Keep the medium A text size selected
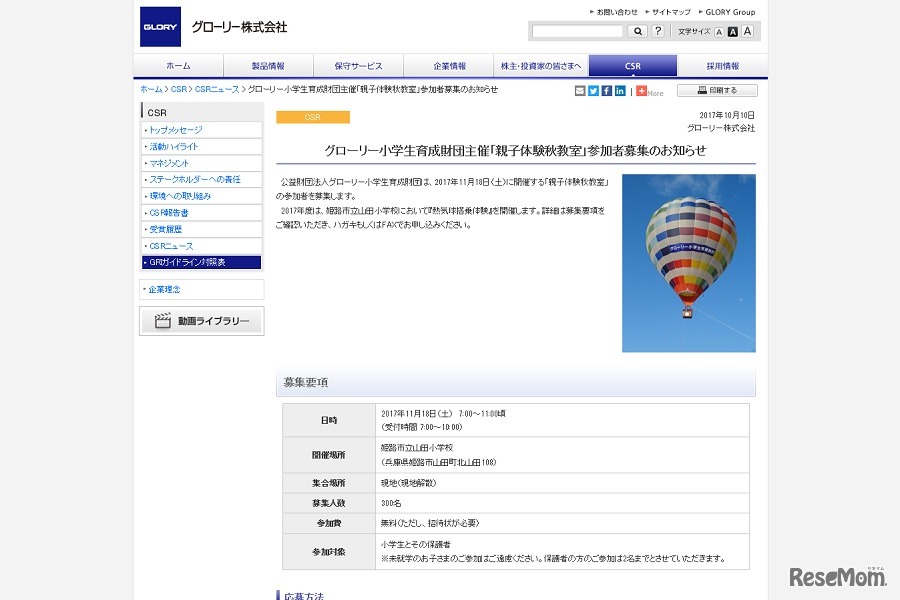The height and width of the screenshot is (600, 900). pos(732,31)
